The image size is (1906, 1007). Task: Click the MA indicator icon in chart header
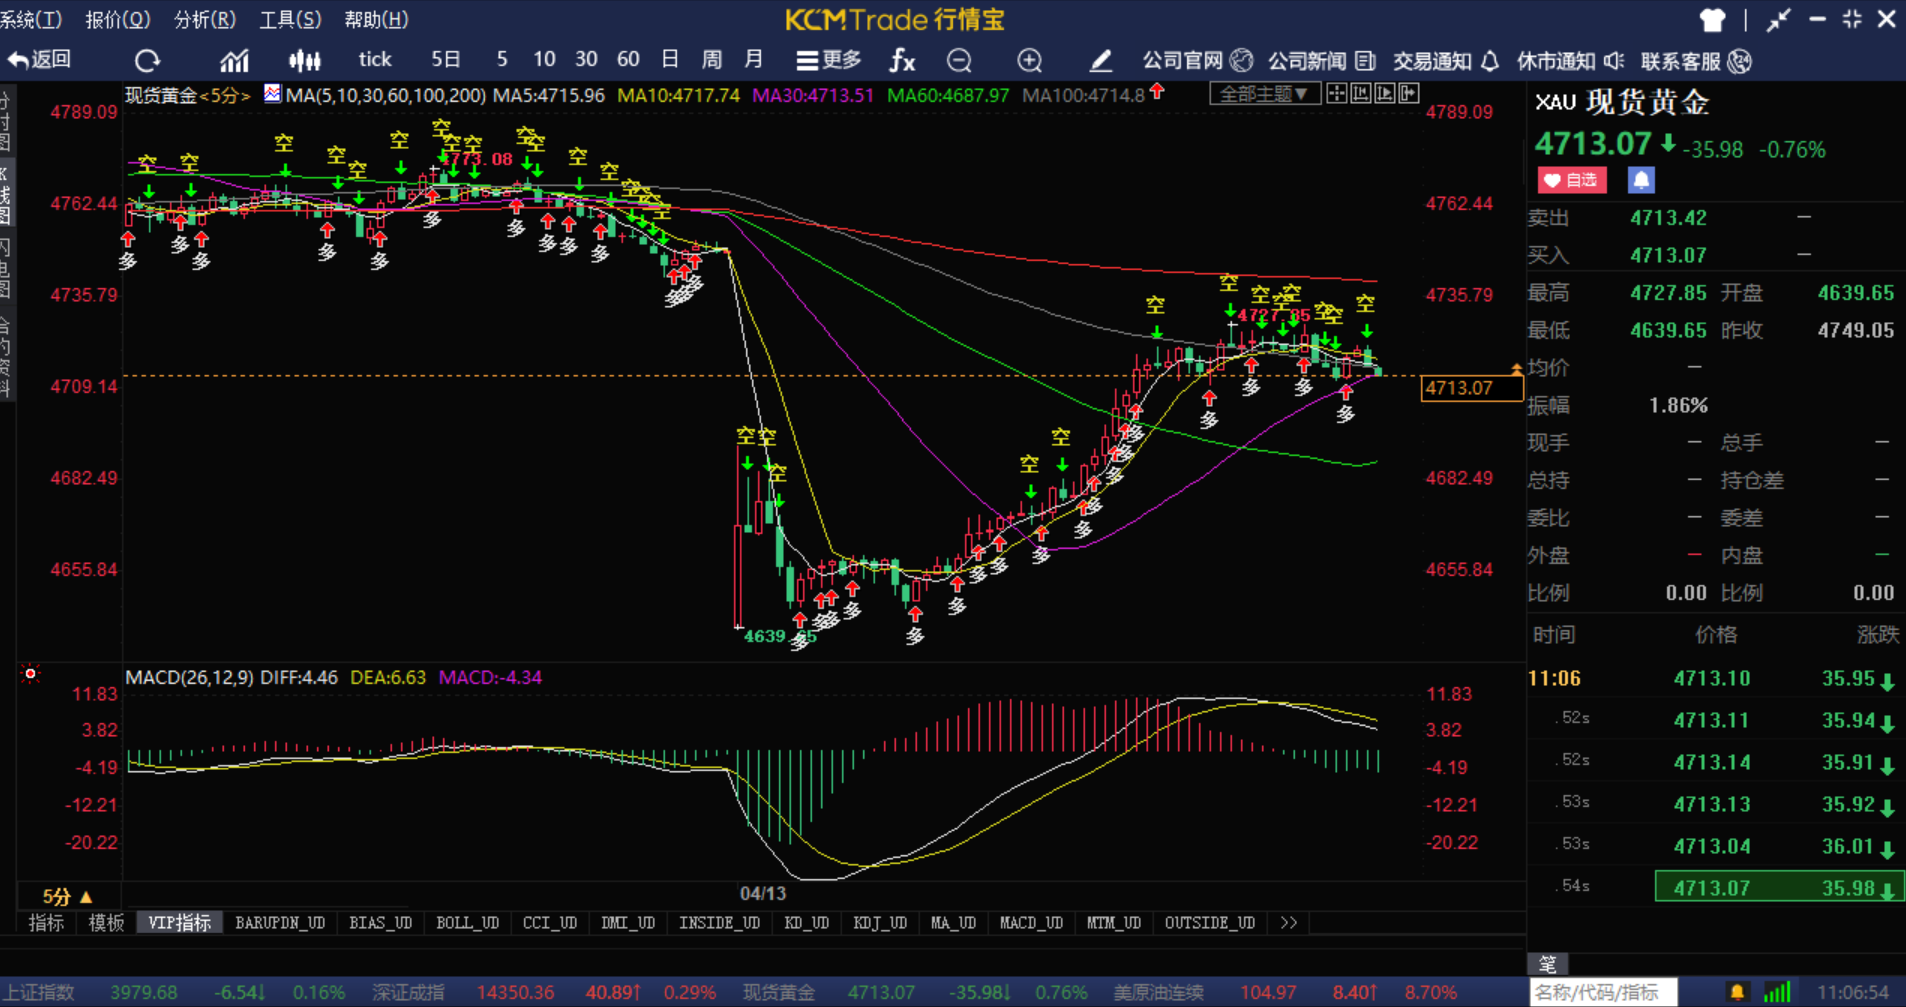click(272, 94)
